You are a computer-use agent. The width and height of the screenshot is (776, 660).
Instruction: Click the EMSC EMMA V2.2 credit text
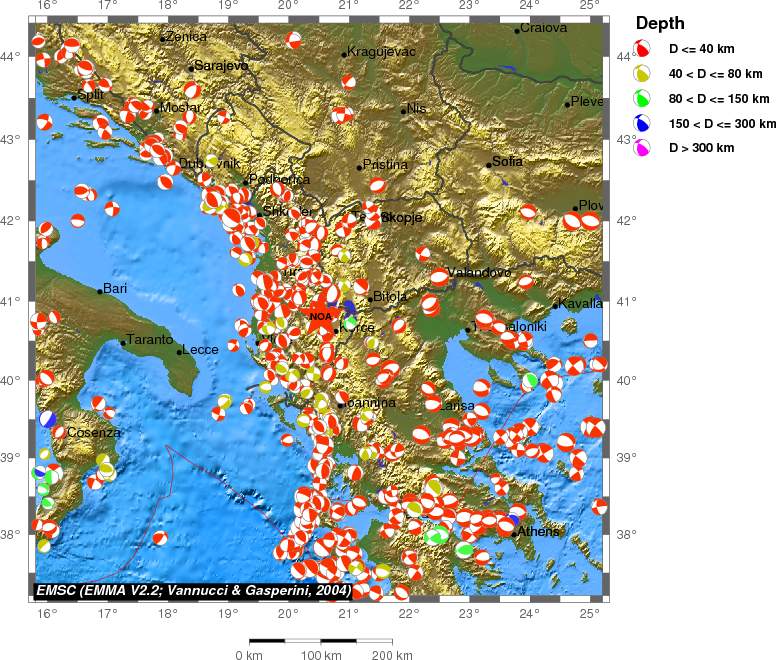coord(193,591)
